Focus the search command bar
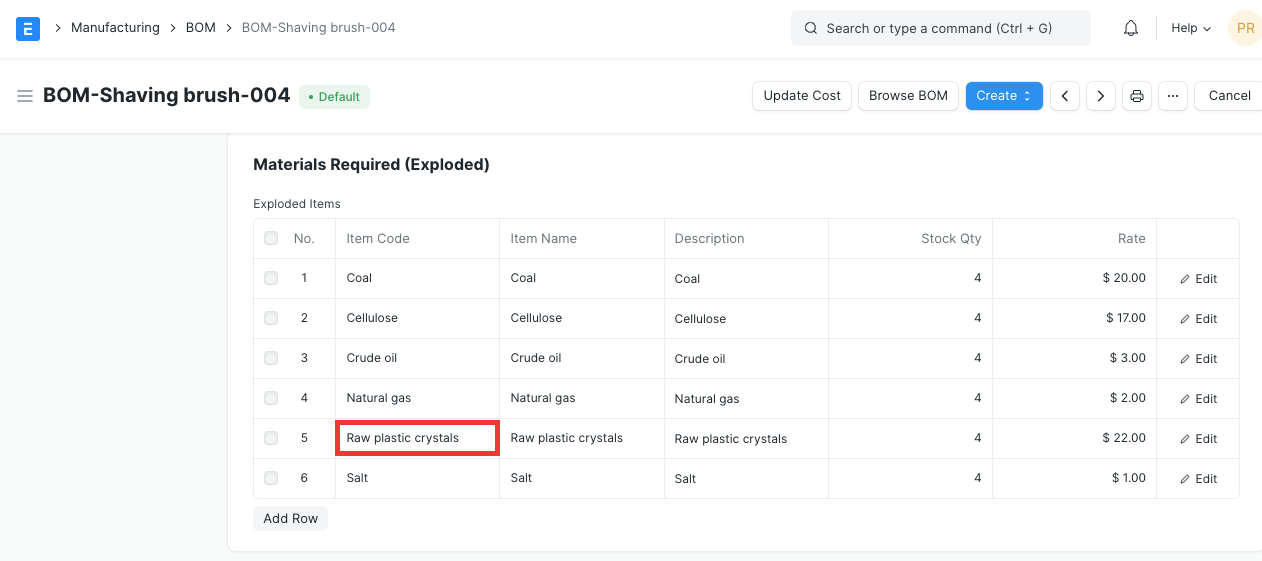This screenshot has width=1262, height=561. click(x=940, y=28)
